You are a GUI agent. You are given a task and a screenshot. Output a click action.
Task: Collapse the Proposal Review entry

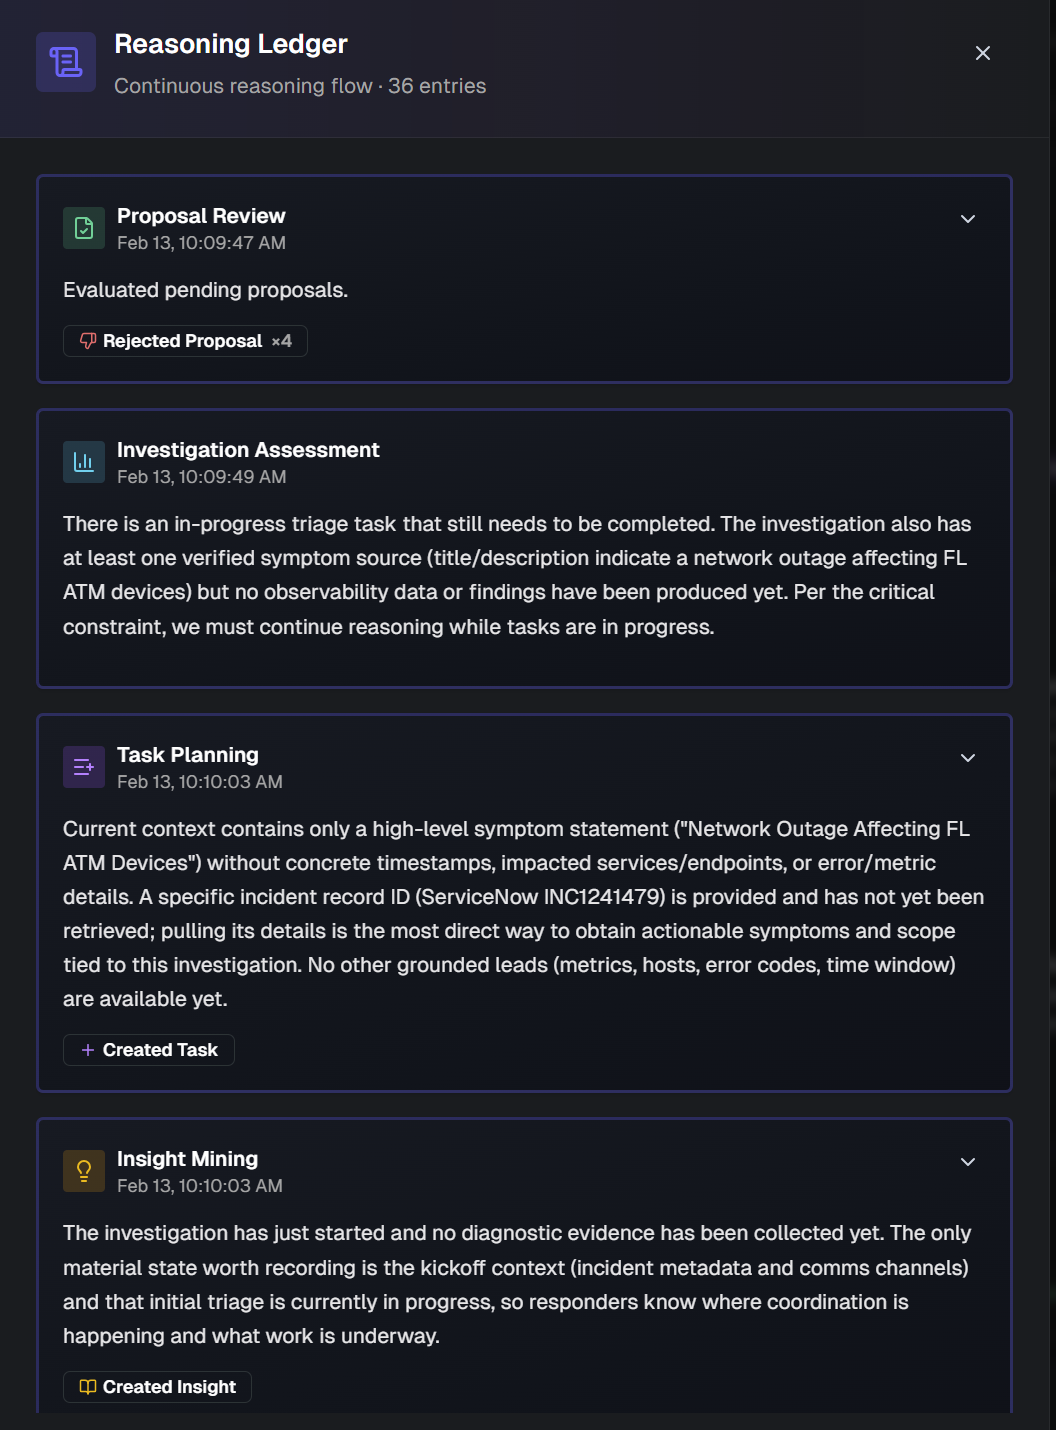[967, 218]
